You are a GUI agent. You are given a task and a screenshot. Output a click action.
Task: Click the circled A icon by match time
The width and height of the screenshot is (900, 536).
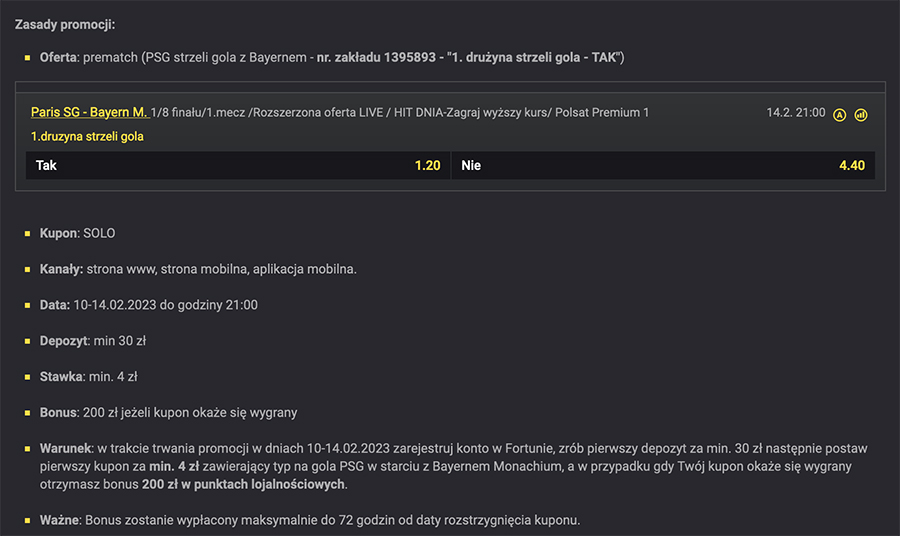point(840,114)
